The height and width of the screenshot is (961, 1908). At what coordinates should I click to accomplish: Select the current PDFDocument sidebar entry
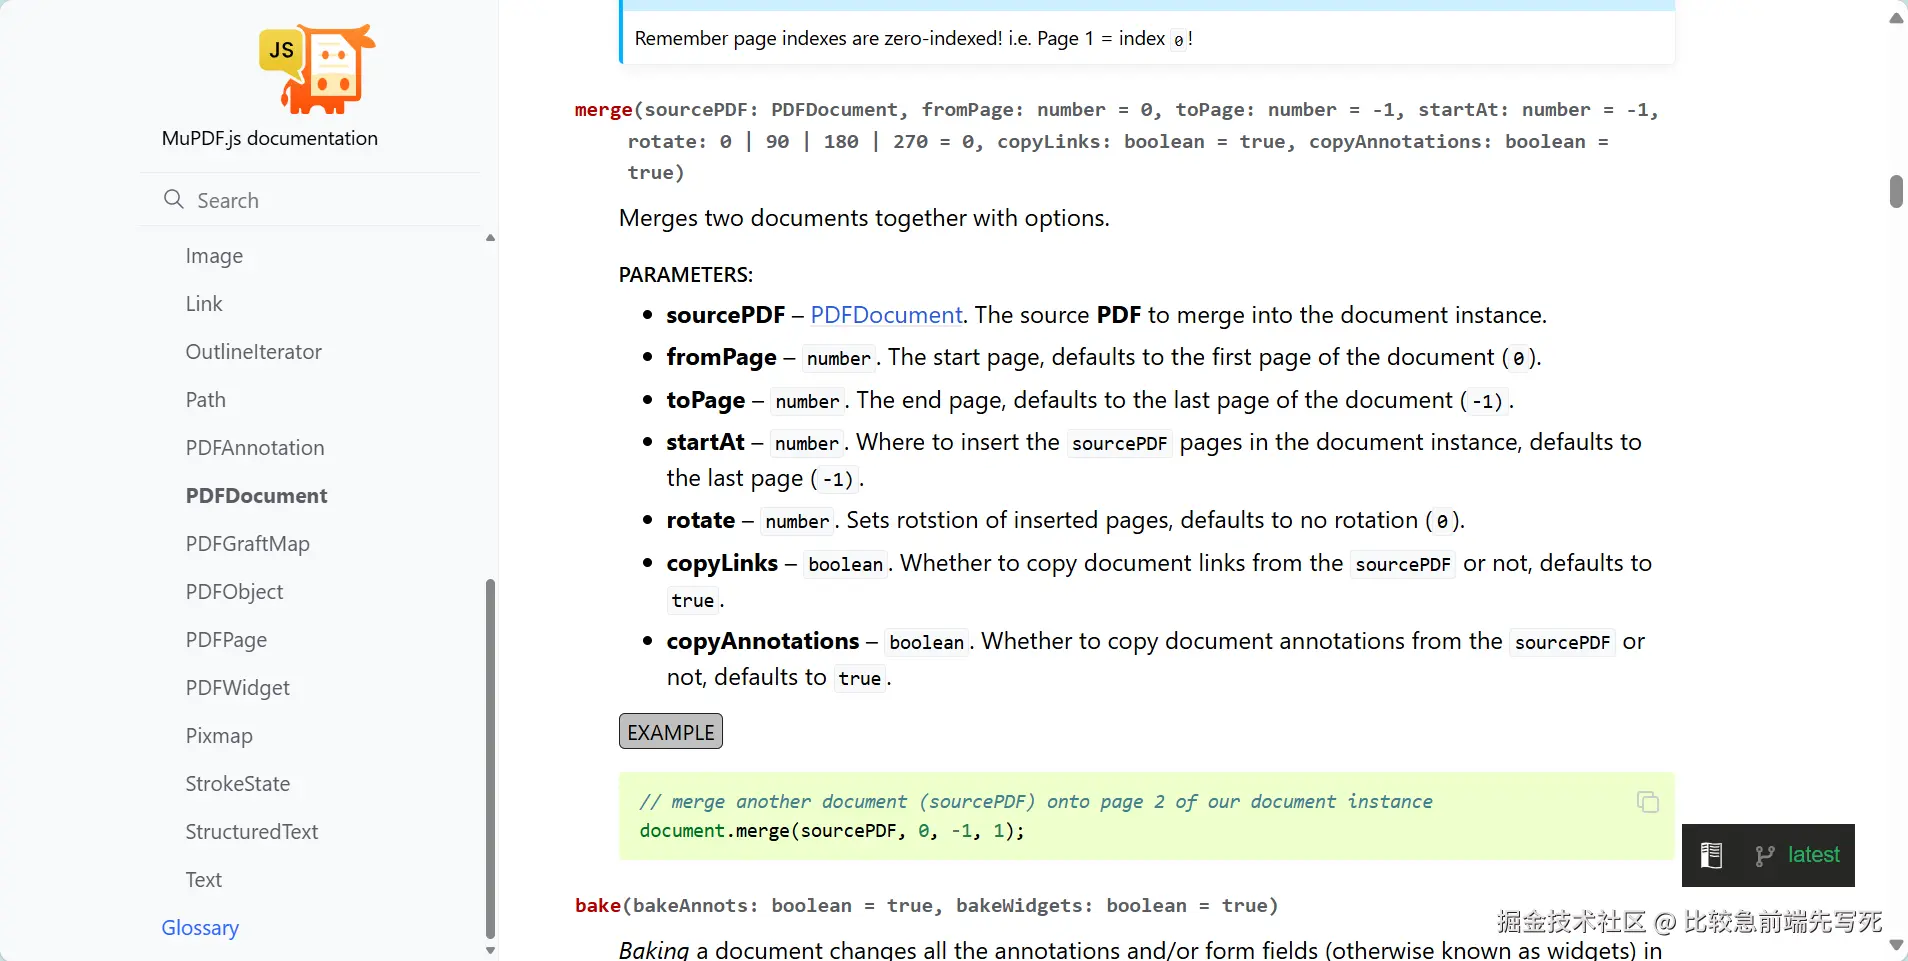[x=257, y=496]
